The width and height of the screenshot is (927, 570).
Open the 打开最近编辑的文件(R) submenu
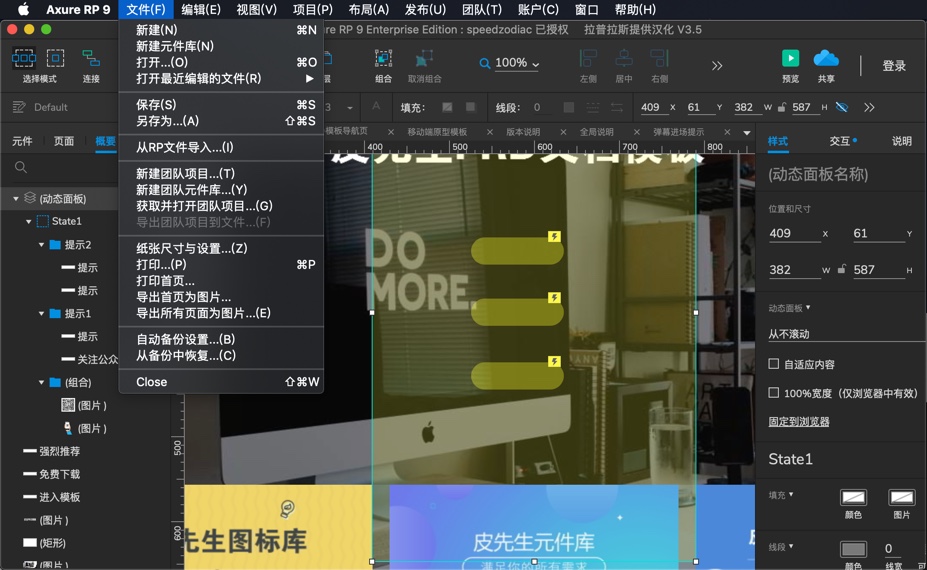221,79
